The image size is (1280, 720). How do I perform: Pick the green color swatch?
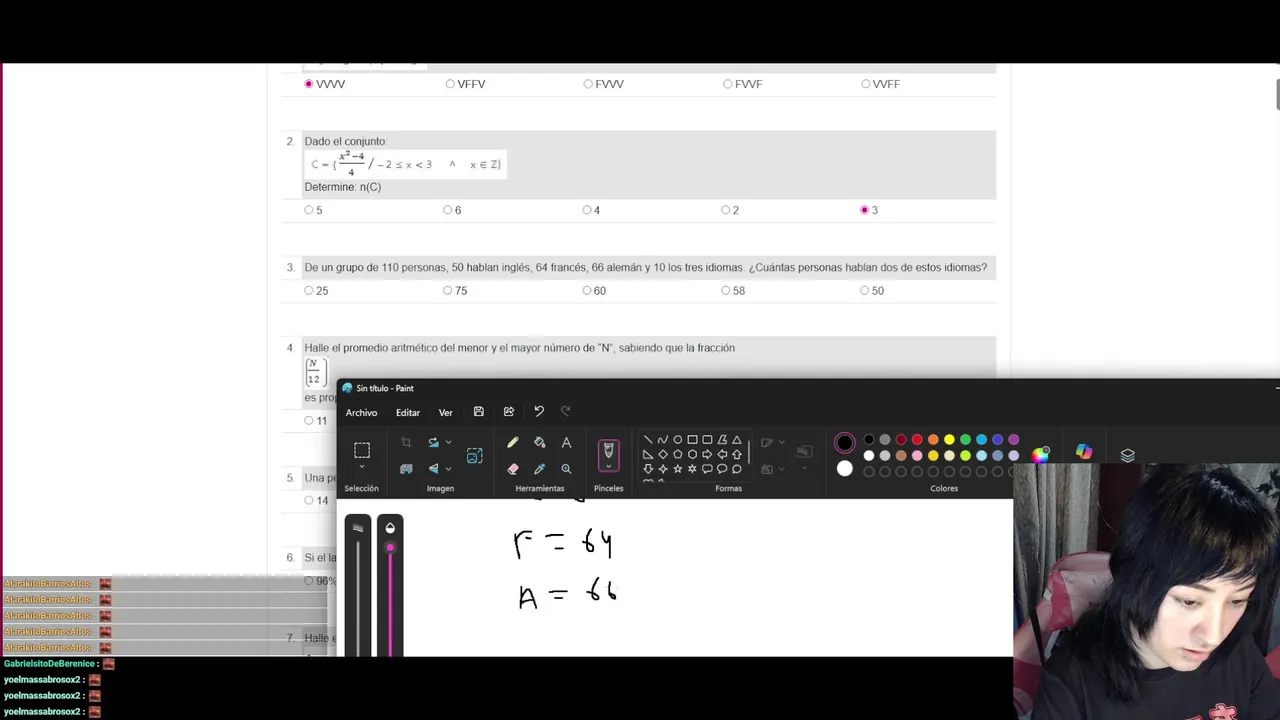point(965,440)
